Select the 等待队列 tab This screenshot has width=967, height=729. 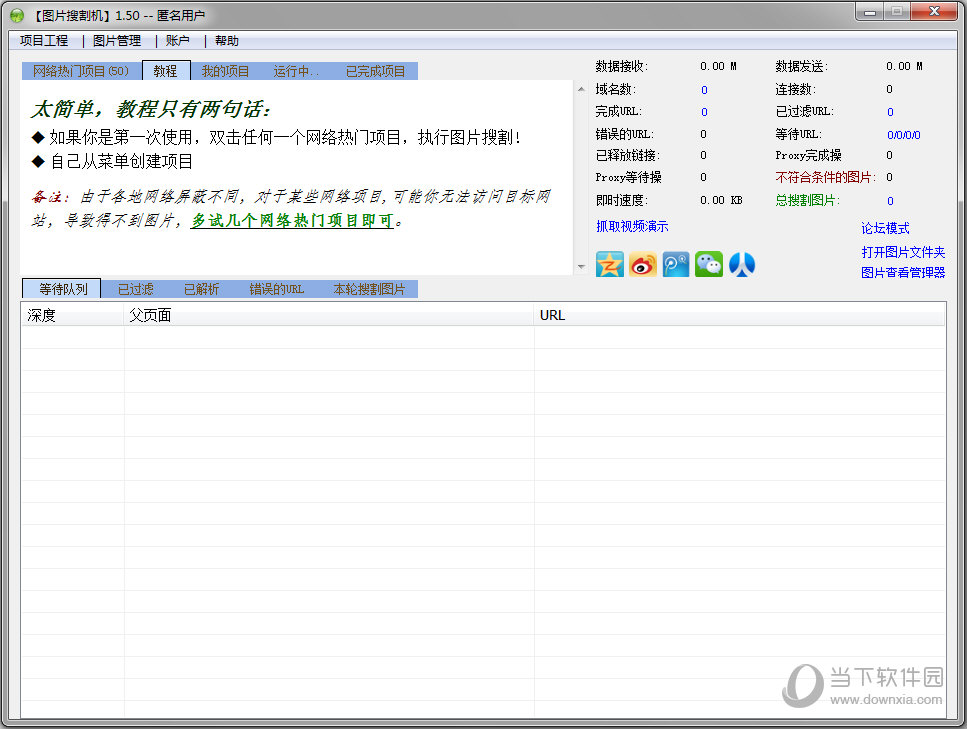[x=62, y=289]
